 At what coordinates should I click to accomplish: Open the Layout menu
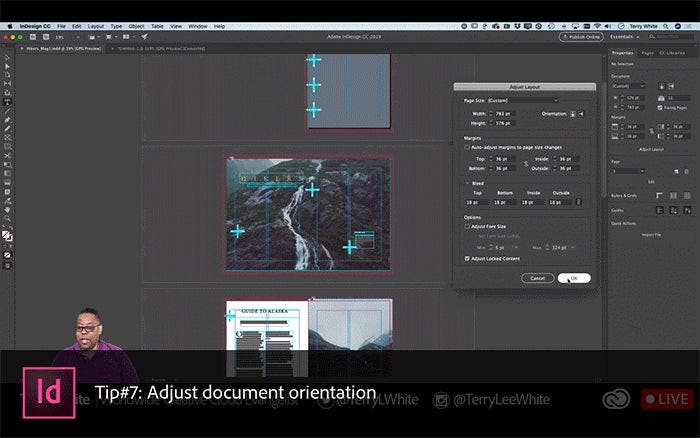(x=95, y=25)
